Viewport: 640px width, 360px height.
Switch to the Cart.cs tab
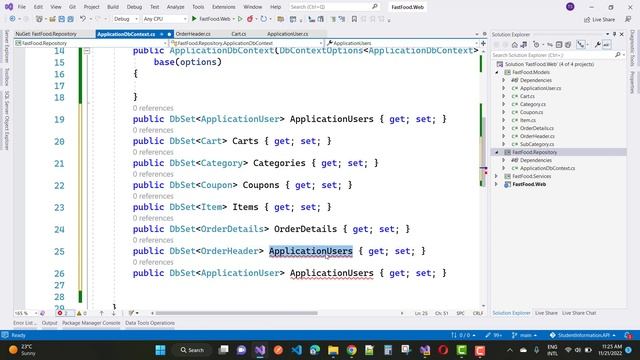pos(239,34)
